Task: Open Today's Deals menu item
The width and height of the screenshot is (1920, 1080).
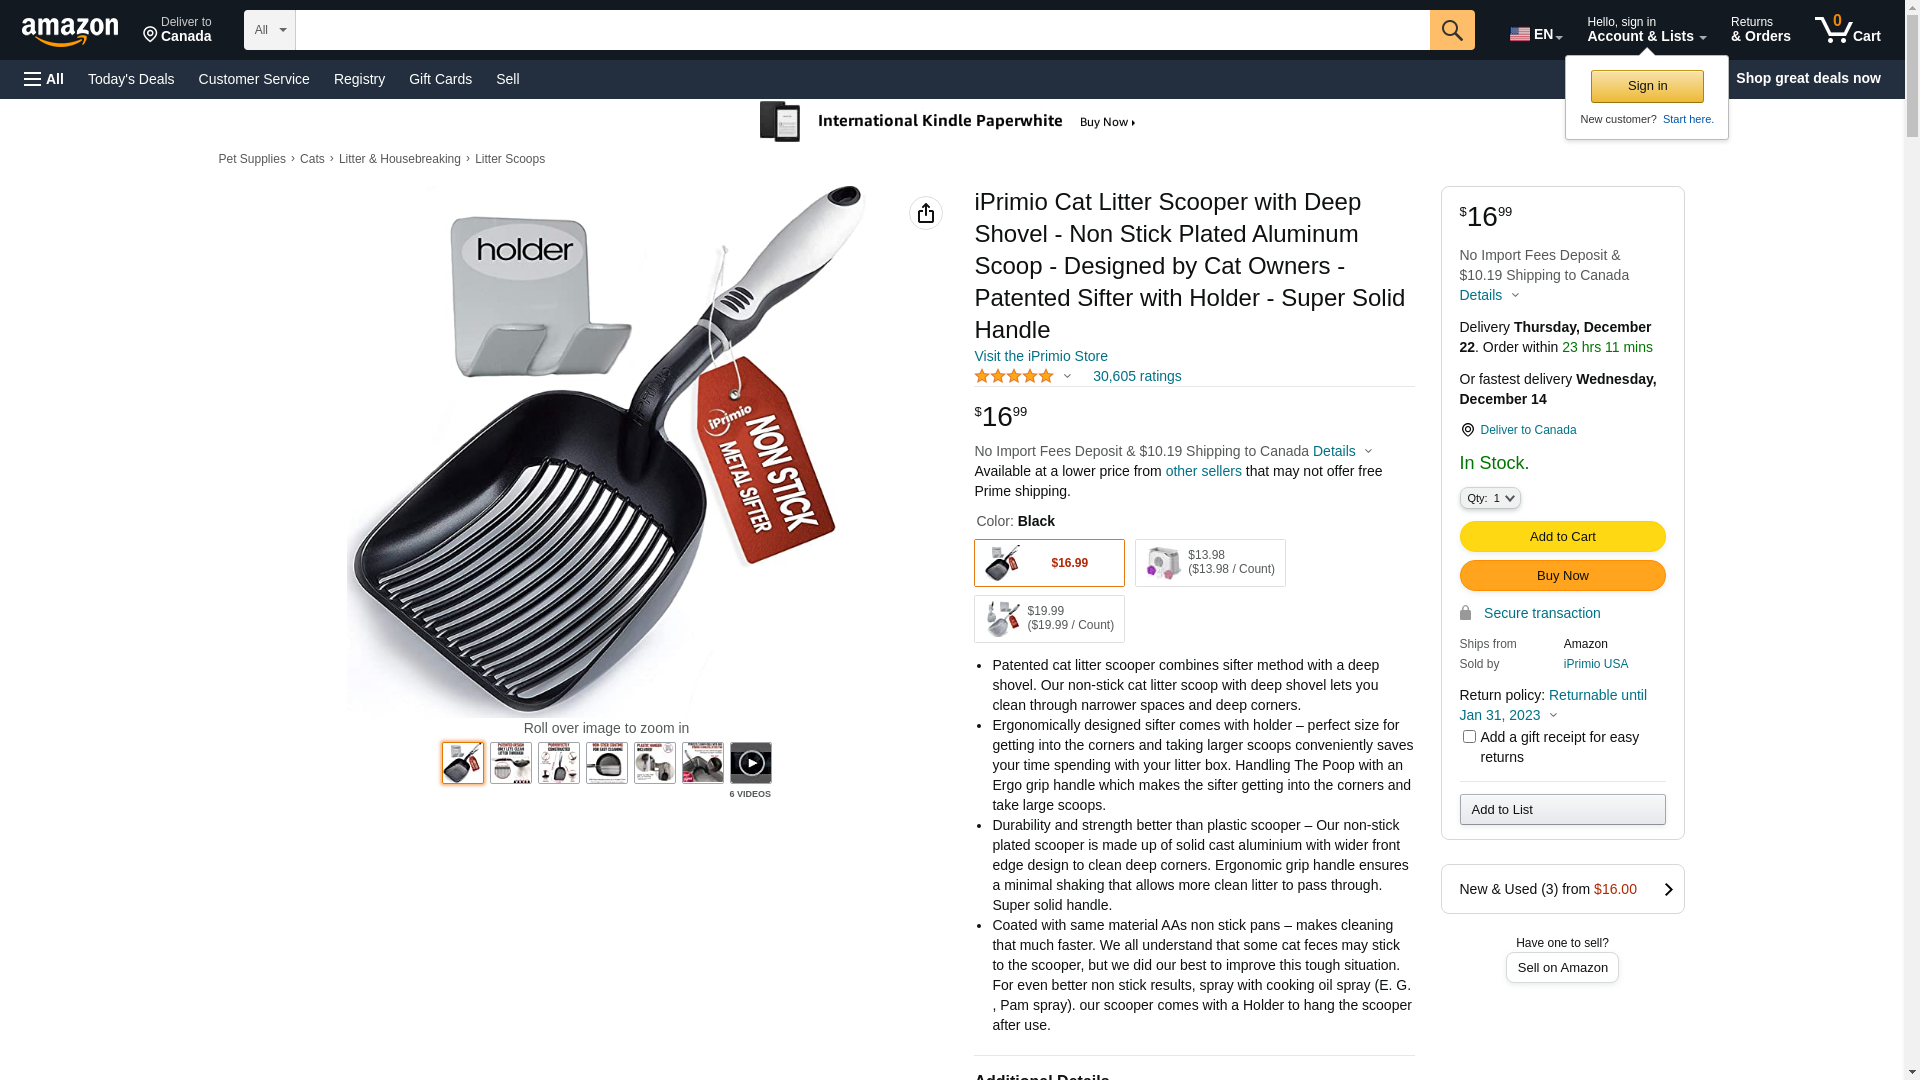Action: click(x=131, y=79)
